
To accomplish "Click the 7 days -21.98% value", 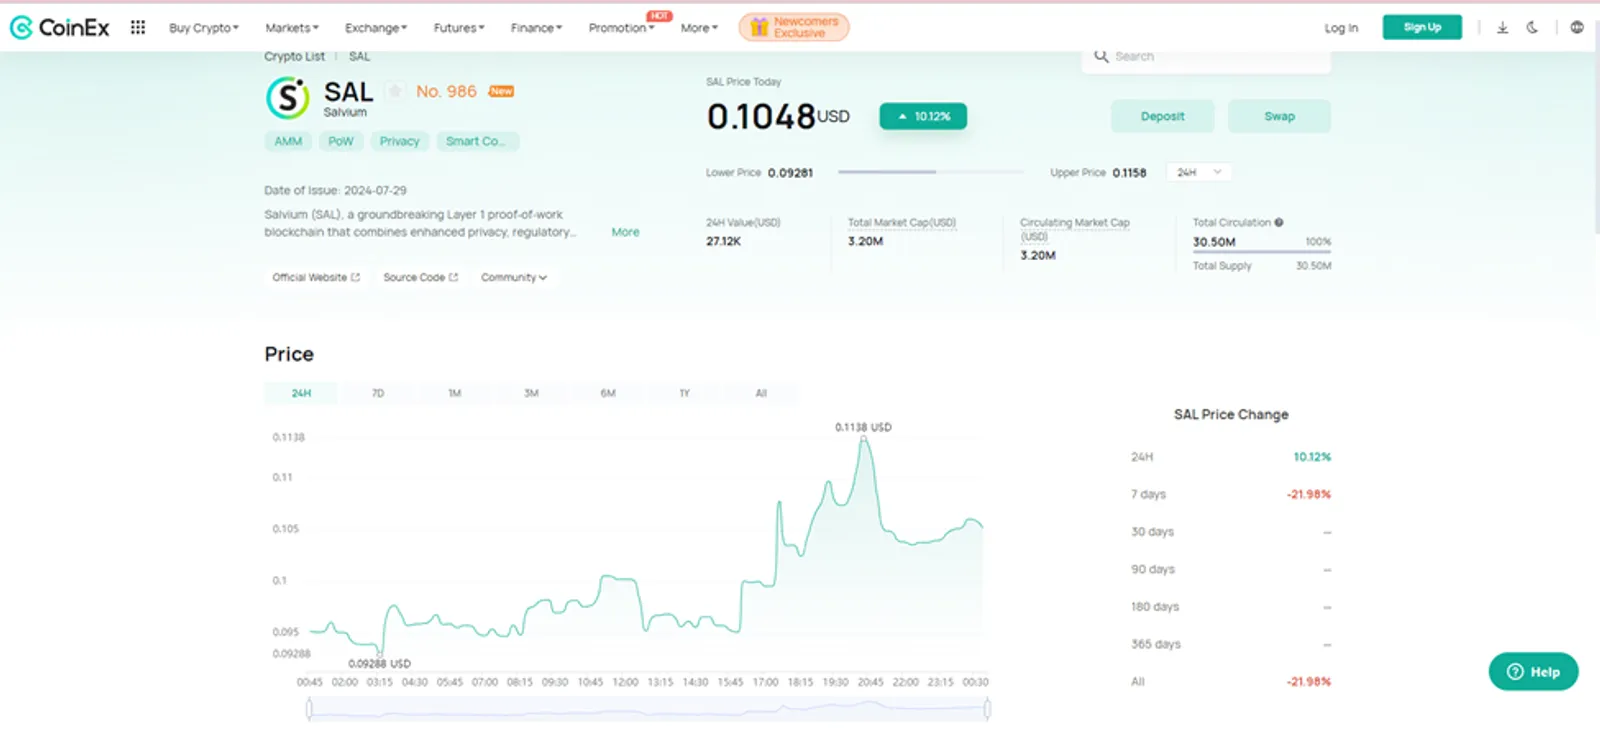I will coord(1308,495).
